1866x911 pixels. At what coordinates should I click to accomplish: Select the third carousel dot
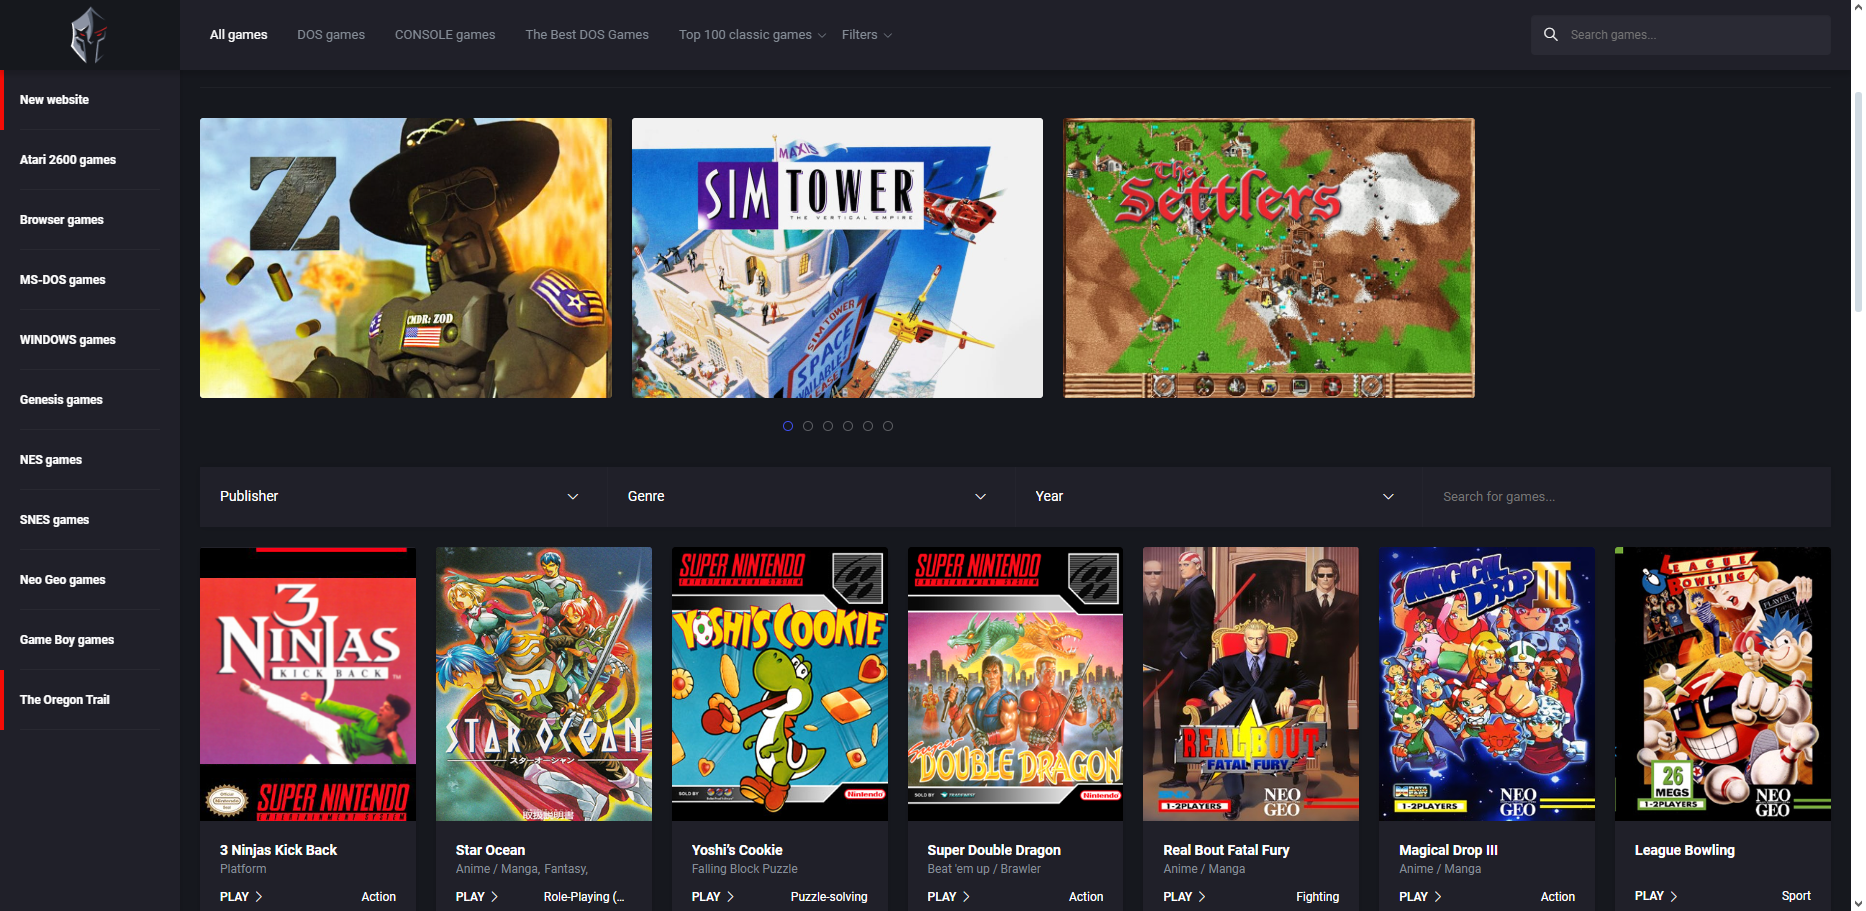coord(828,426)
